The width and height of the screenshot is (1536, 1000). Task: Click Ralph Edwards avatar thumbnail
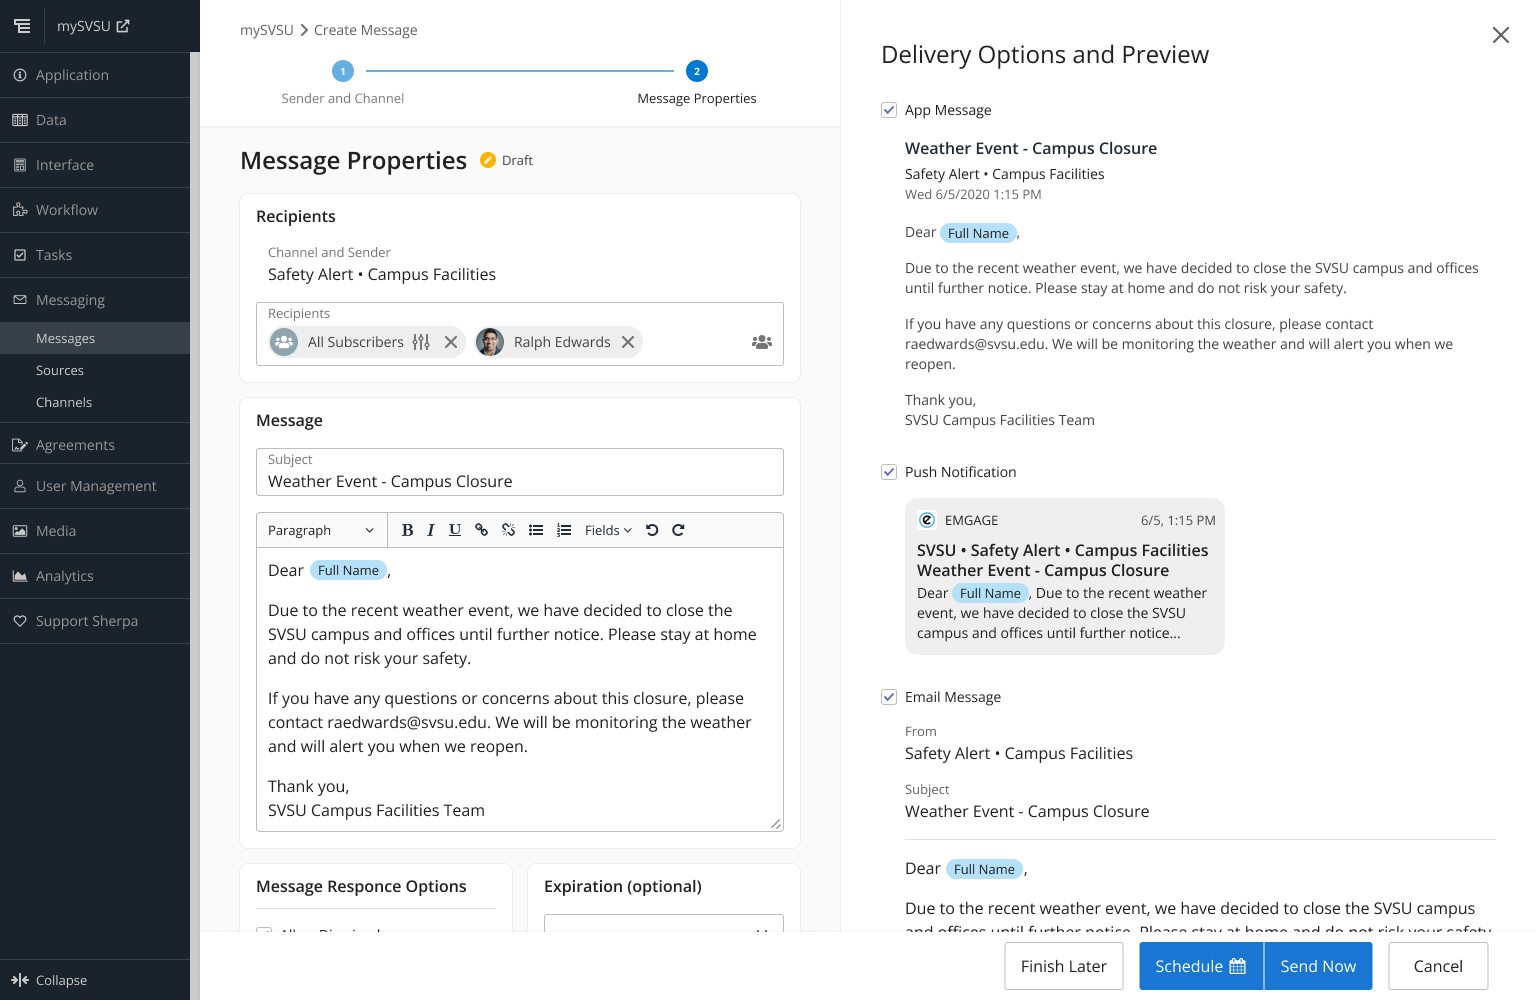click(x=490, y=342)
